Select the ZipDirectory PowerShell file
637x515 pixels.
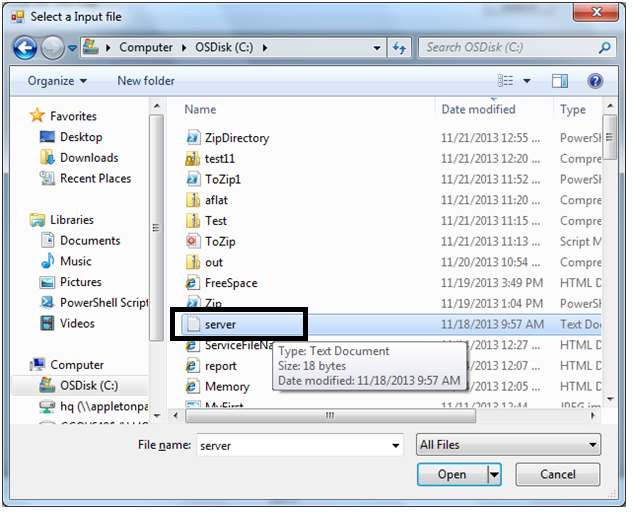(x=237, y=138)
